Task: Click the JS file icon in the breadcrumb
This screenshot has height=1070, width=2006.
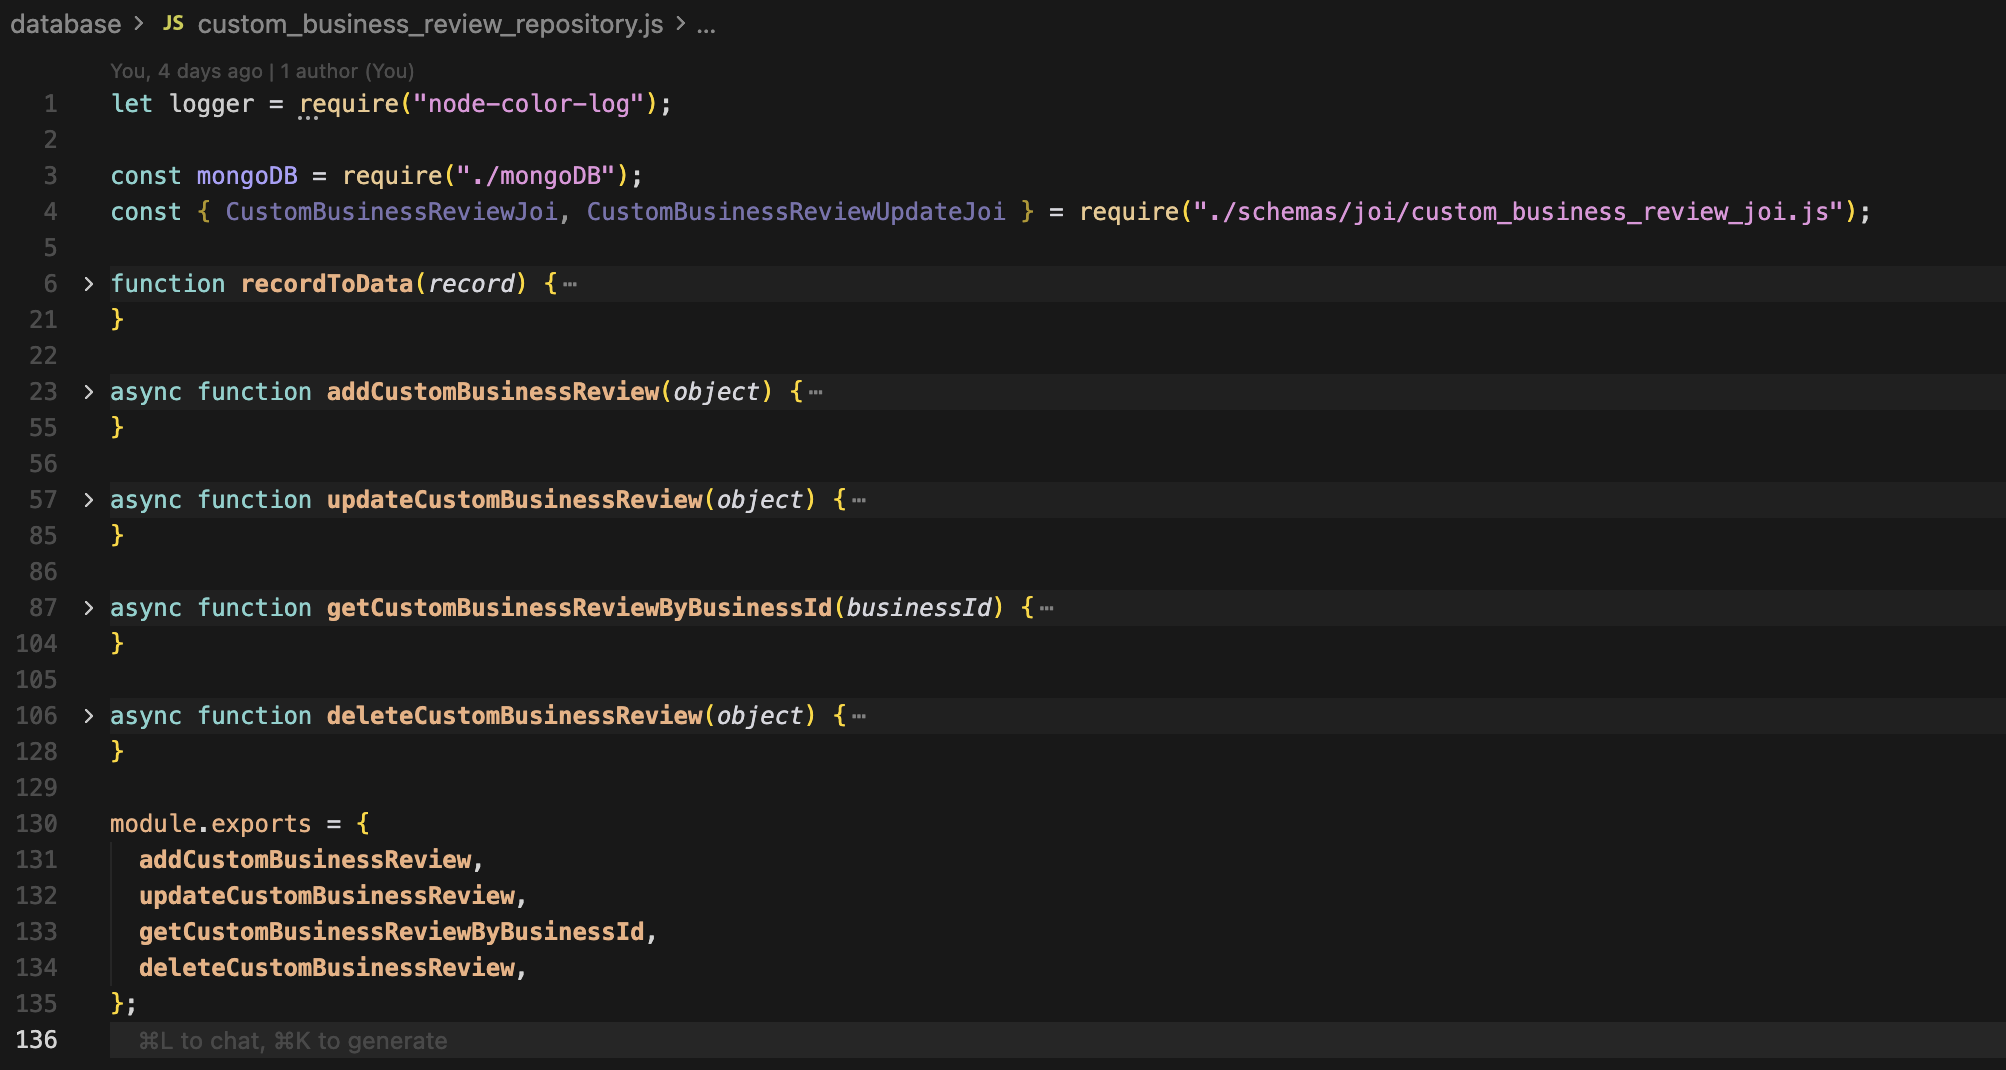Action: (x=173, y=23)
